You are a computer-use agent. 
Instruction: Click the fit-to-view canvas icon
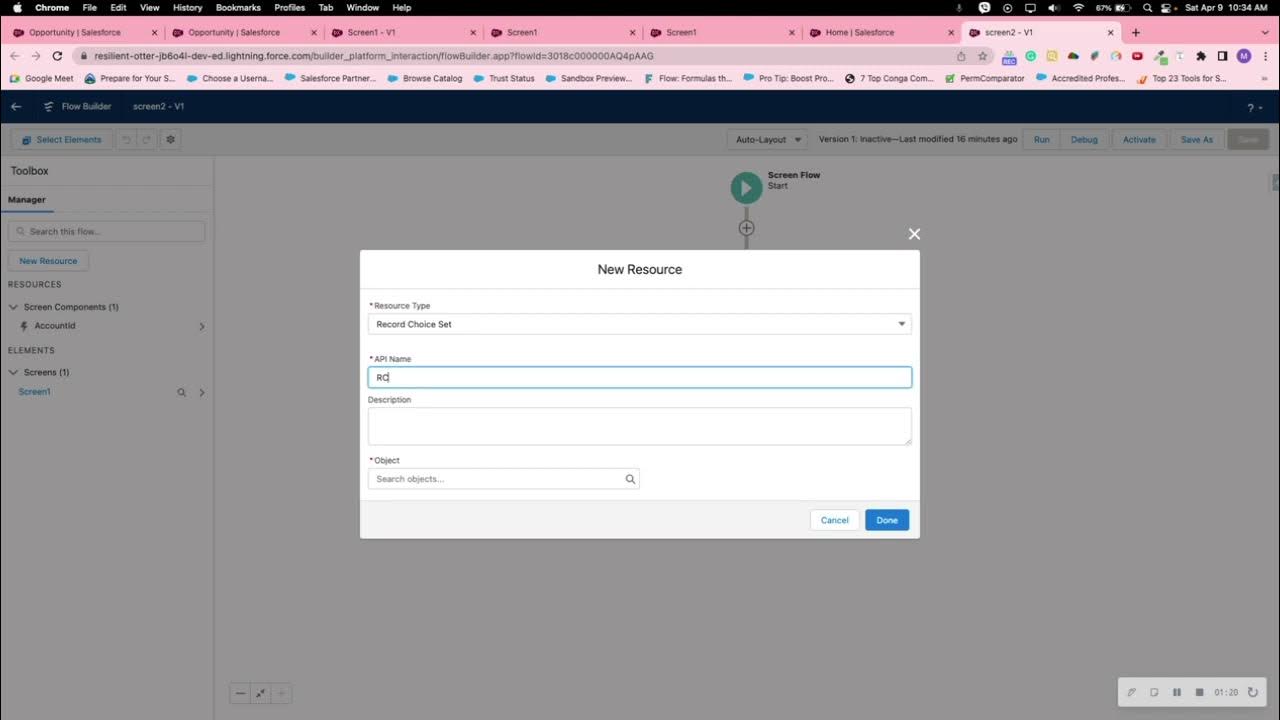[x=261, y=693]
